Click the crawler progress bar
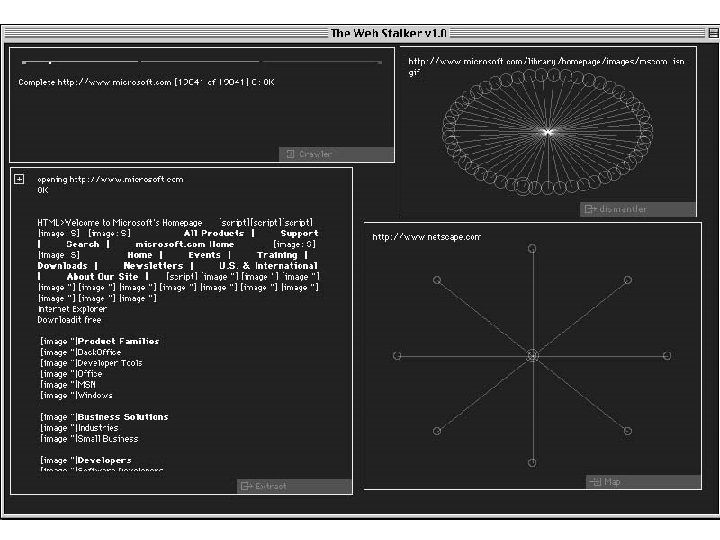This screenshot has width=720, height=540. pyautogui.click(x=201, y=62)
